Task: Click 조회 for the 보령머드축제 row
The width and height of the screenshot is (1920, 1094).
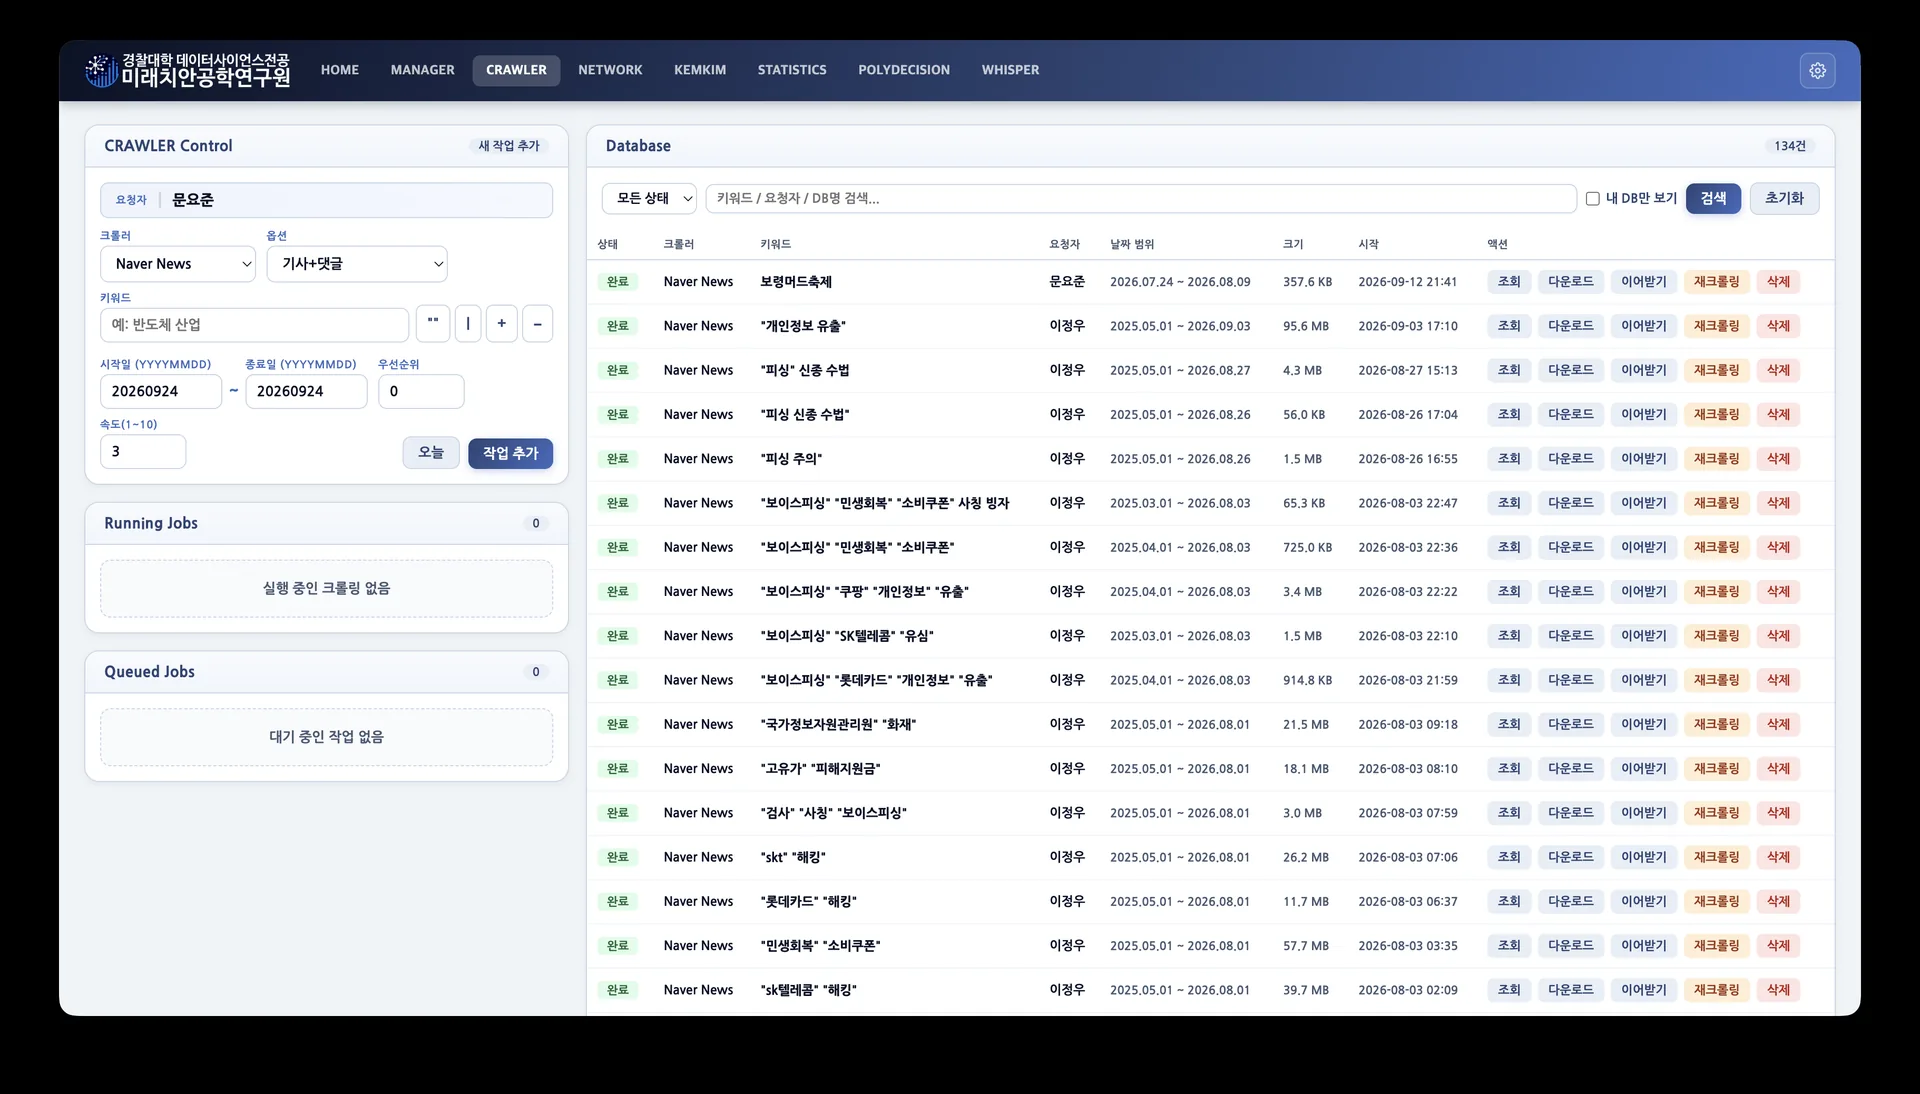Action: 1508,282
